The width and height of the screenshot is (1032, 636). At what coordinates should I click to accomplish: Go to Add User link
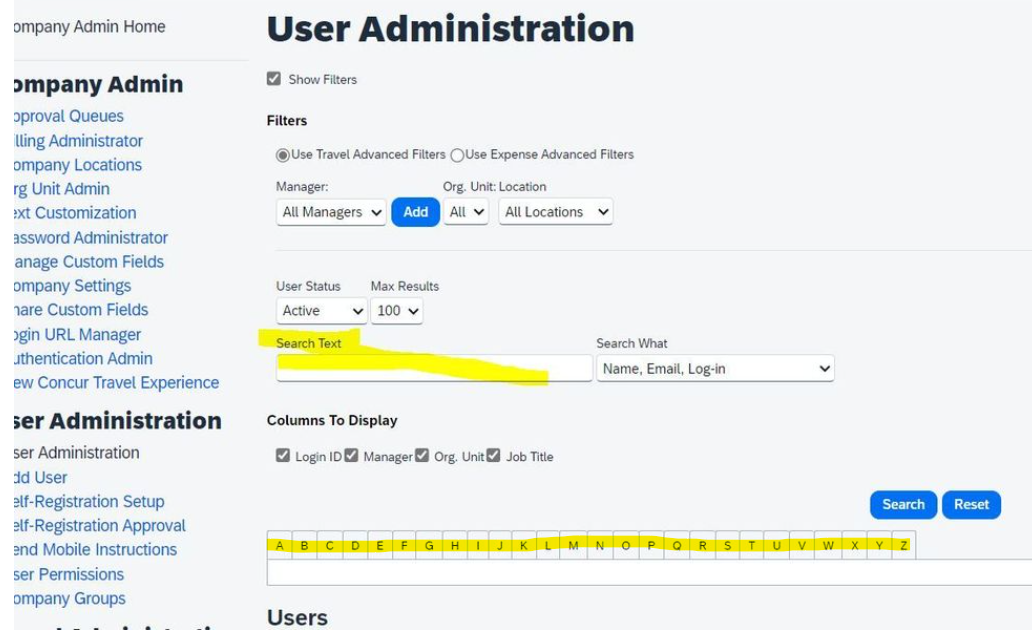[39, 478]
